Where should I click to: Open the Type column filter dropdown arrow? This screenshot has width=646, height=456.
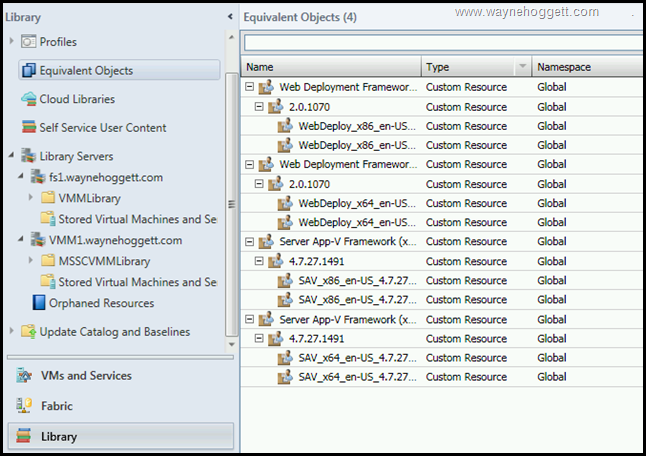pyautogui.click(x=521, y=67)
